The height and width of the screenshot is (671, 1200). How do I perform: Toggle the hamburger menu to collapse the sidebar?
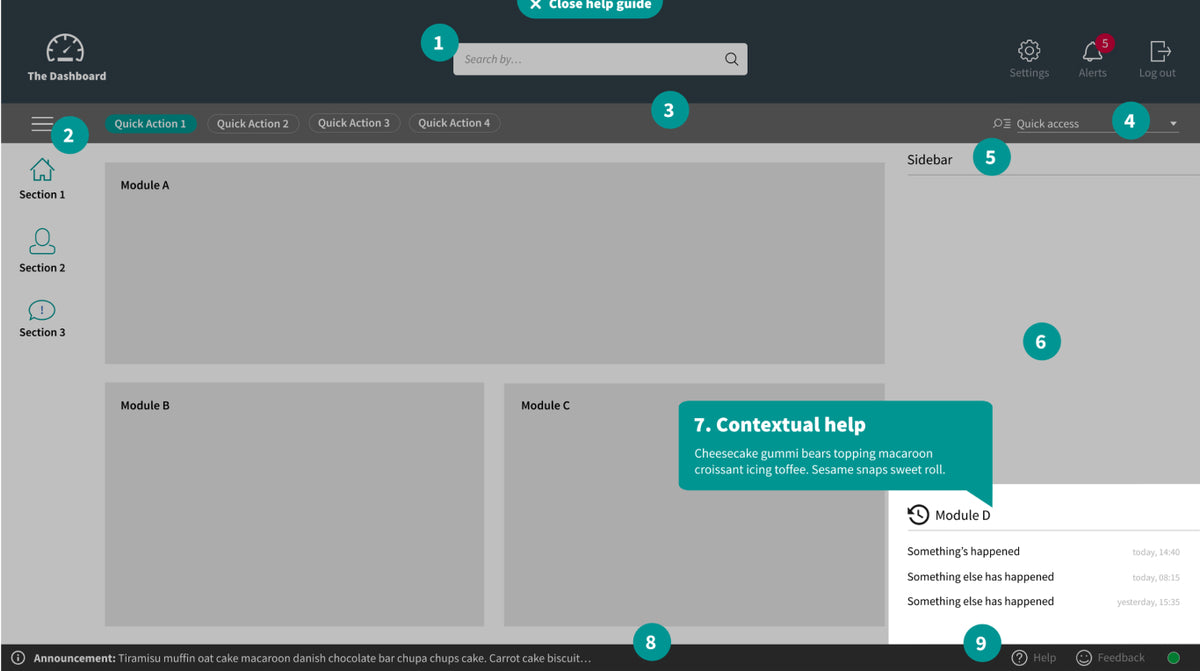42,123
